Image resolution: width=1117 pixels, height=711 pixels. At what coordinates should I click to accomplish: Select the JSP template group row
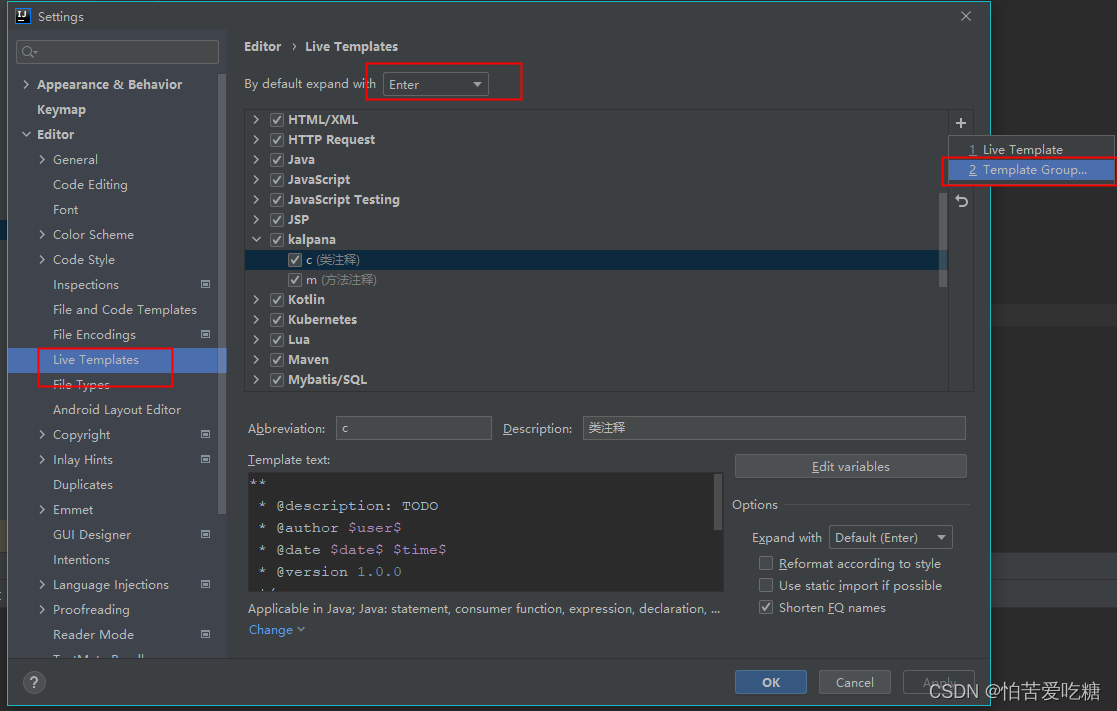click(596, 219)
